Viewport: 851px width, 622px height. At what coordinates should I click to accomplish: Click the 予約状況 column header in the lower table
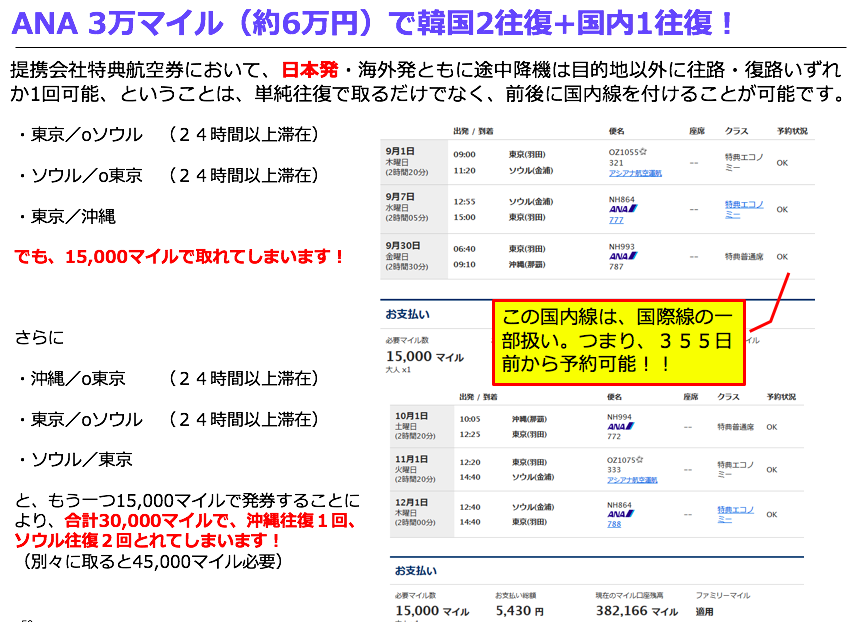coord(781,397)
